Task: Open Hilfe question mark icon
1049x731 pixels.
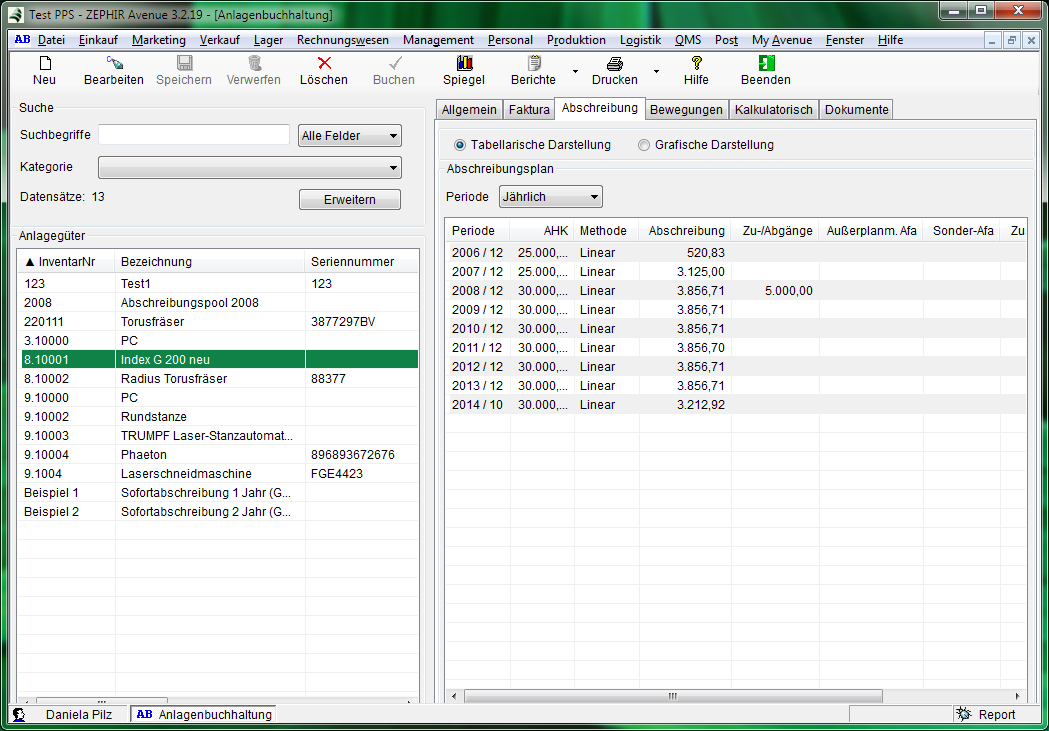Action: [x=696, y=63]
